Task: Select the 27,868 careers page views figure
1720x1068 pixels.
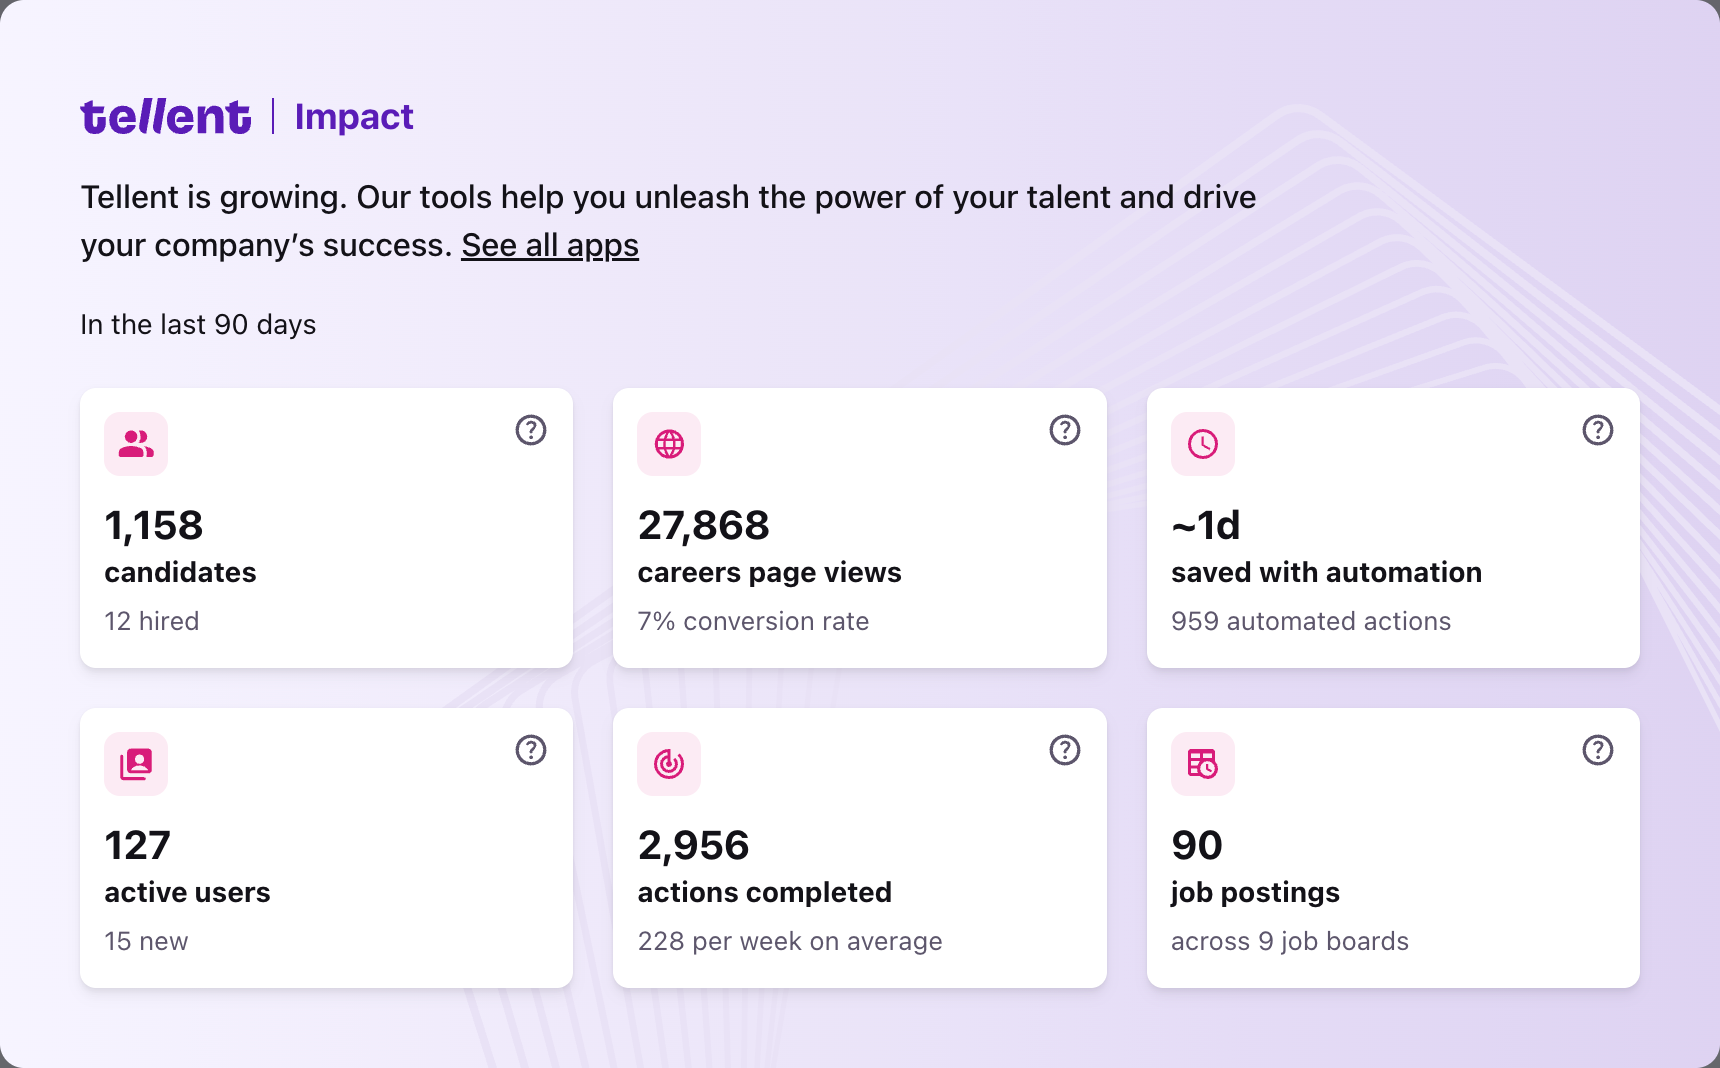Action: pyautogui.click(x=704, y=525)
